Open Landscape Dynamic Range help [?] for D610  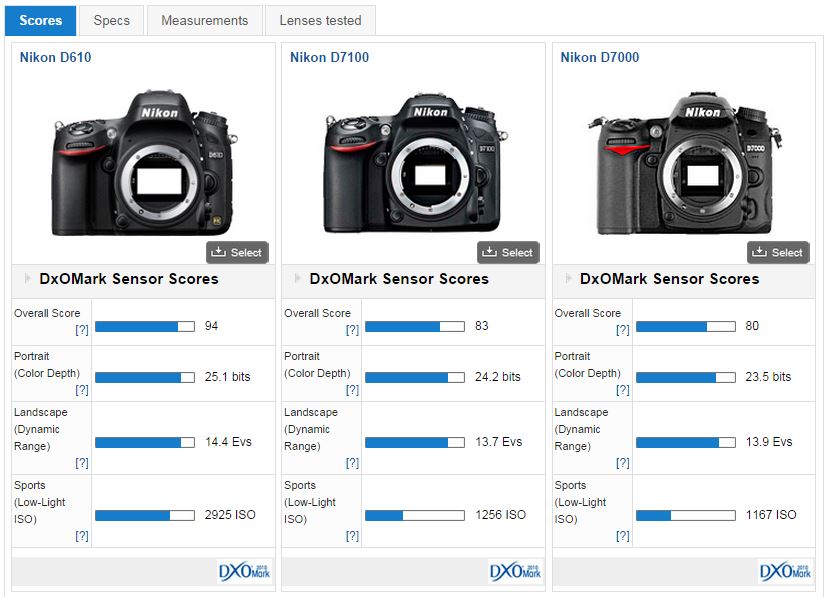click(82, 463)
